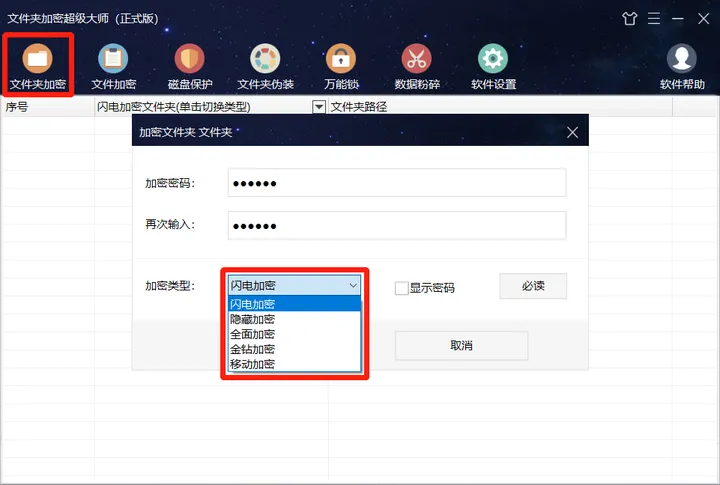Open 软件帮助 software help
The image size is (720, 485).
pyautogui.click(x=682, y=66)
